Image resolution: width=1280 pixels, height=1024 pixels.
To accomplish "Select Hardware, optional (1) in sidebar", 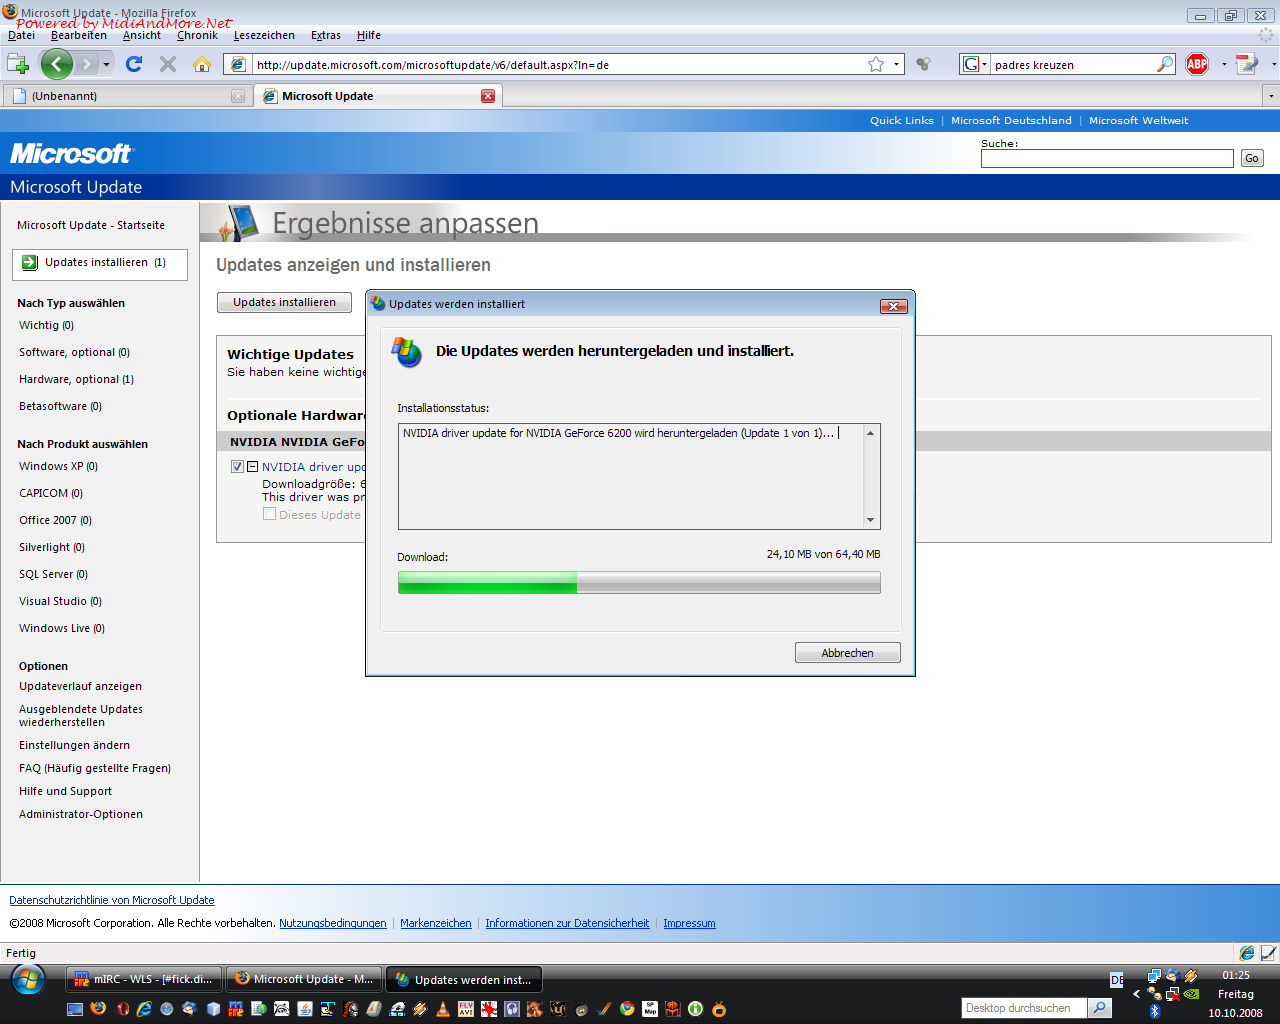I will point(76,379).
